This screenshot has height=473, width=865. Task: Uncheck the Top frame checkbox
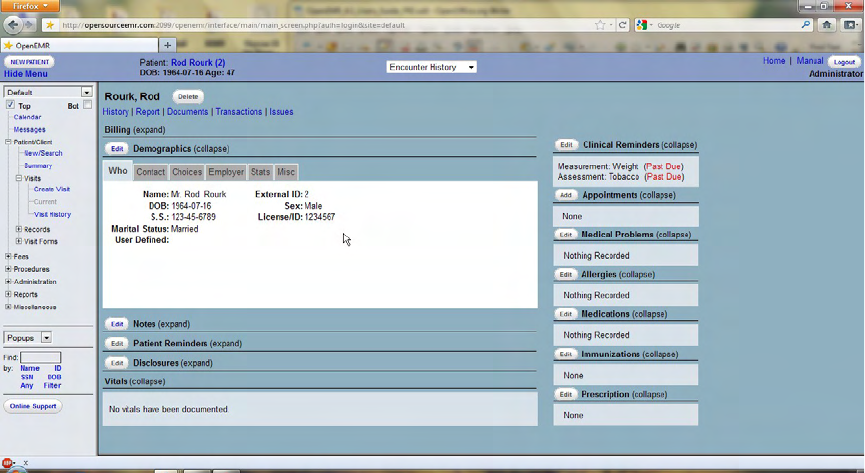point(10,105)
